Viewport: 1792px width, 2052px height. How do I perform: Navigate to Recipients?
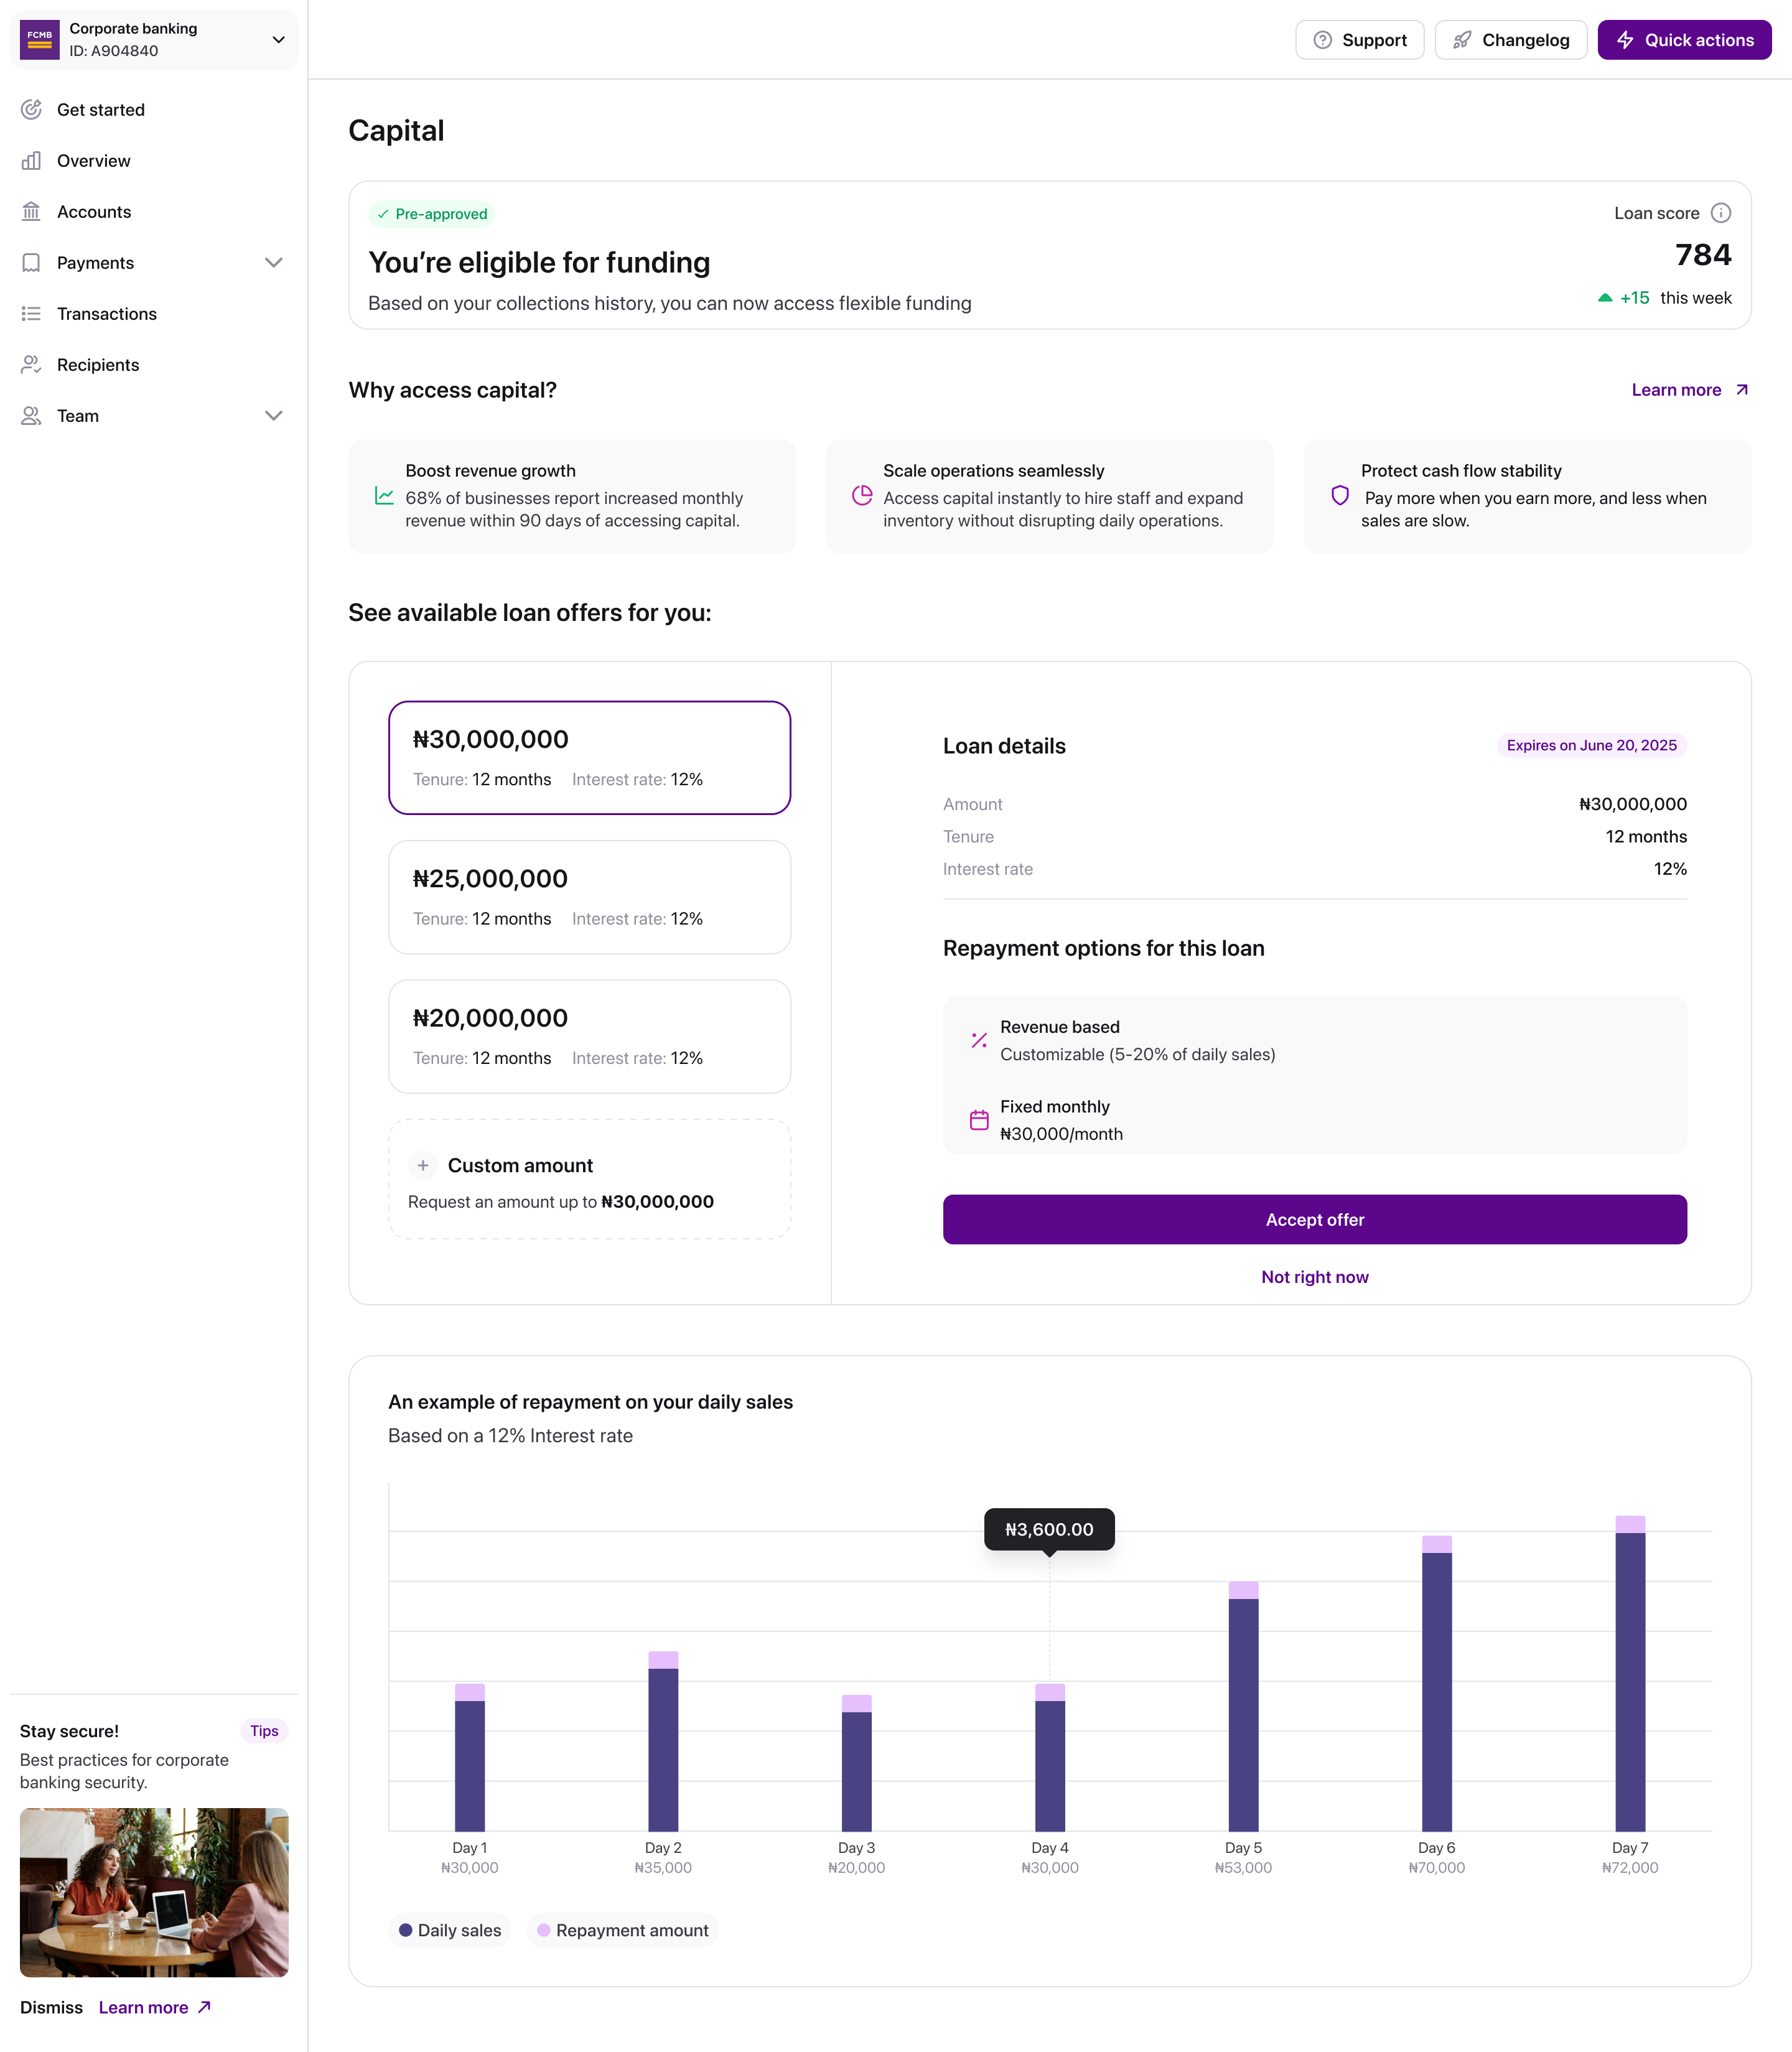click(154, 365)
